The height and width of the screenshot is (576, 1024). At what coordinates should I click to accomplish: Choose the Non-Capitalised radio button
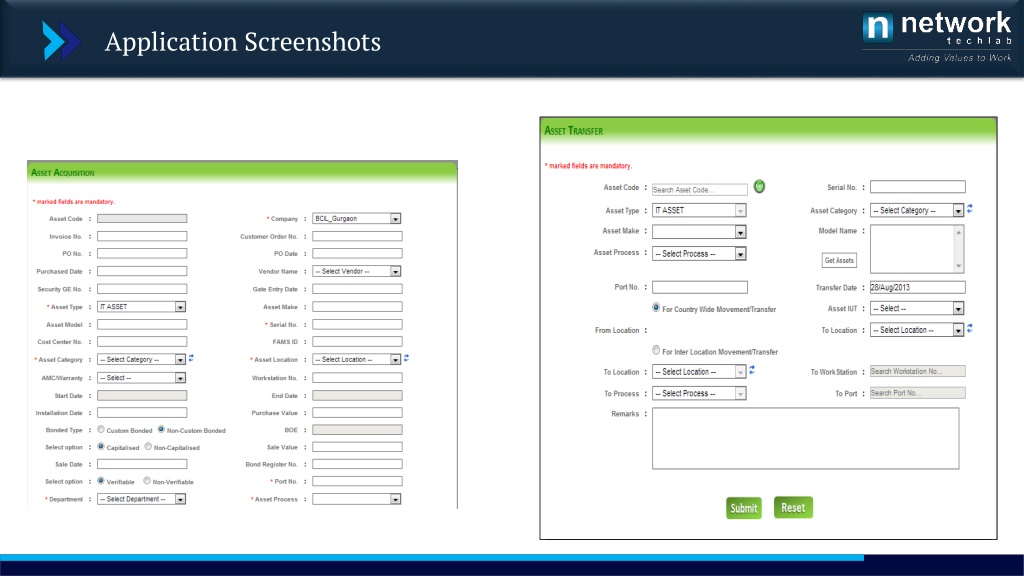[148, 447]
